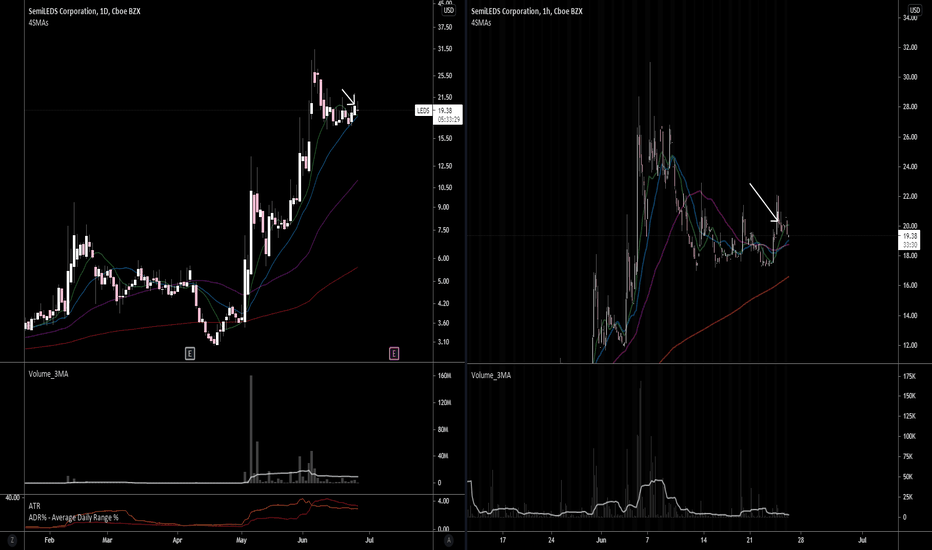
Task: Click Jul label on daily time axis
Action: [369, 540]
